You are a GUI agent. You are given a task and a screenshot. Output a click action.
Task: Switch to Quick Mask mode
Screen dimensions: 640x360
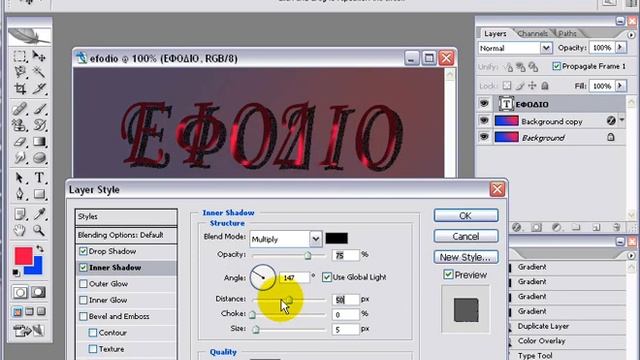(x=38, y=292)
